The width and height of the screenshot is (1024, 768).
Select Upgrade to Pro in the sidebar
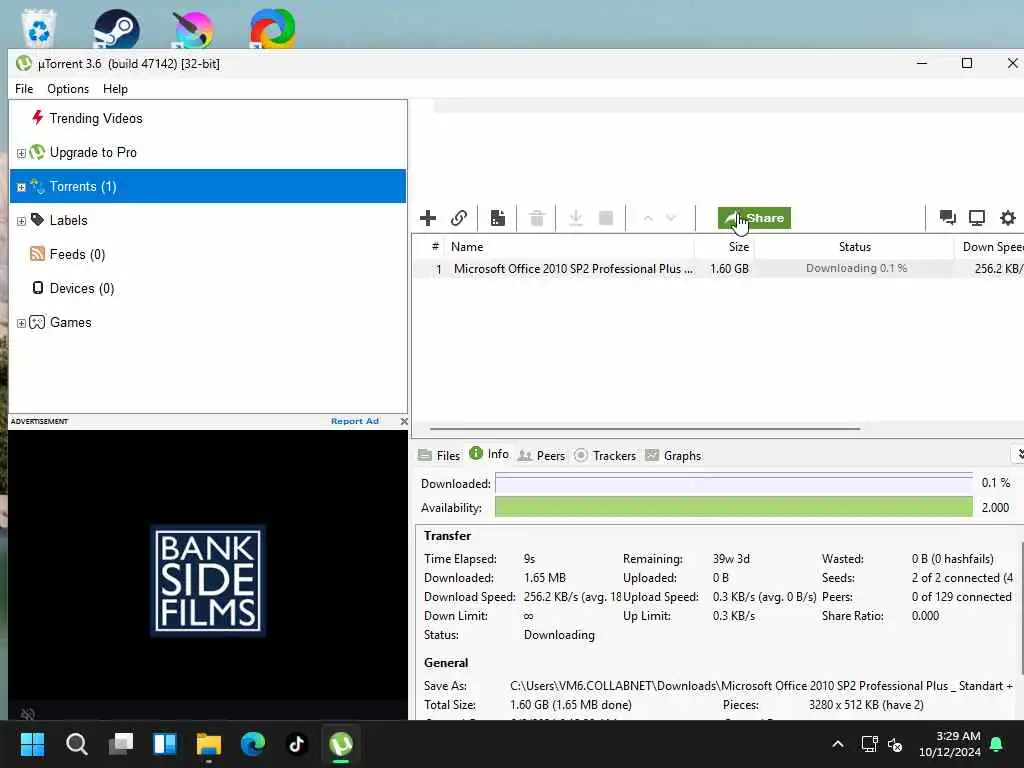pyautogui.click(x=93, y=152)
